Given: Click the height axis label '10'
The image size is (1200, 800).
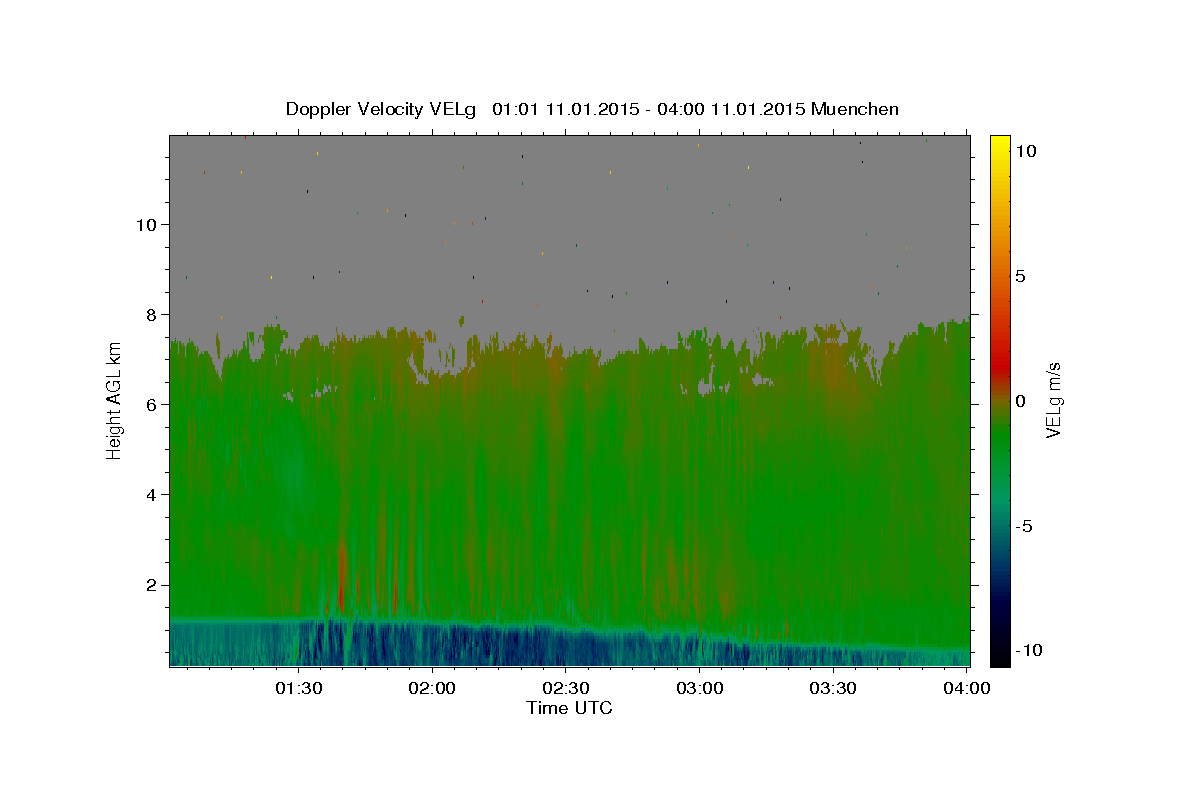Looking at the screenshot, I should (x=149, y=224).
